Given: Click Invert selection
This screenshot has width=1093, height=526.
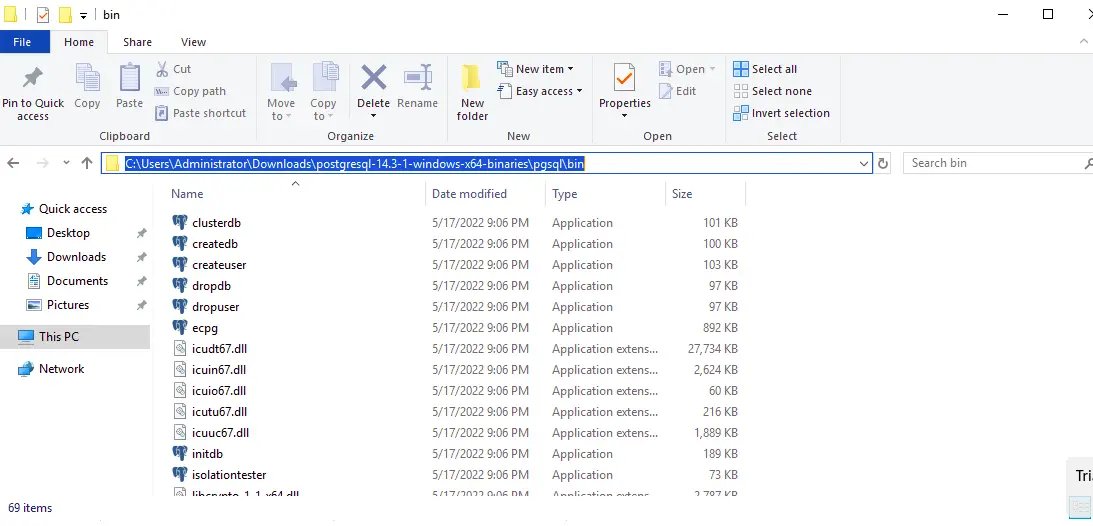Looking at the screenshot, I should [781, 113].
